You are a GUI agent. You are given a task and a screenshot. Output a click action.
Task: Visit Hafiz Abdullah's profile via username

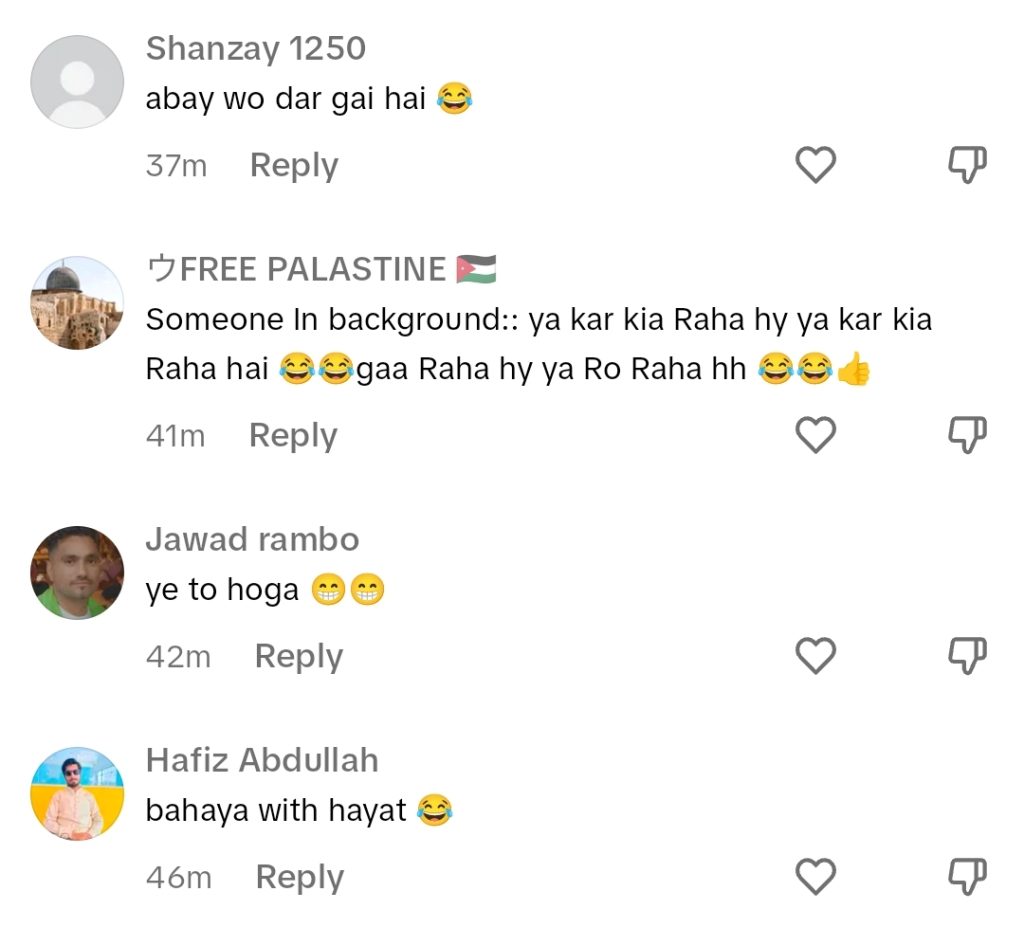pyautogui.click(x=262, y=760)
